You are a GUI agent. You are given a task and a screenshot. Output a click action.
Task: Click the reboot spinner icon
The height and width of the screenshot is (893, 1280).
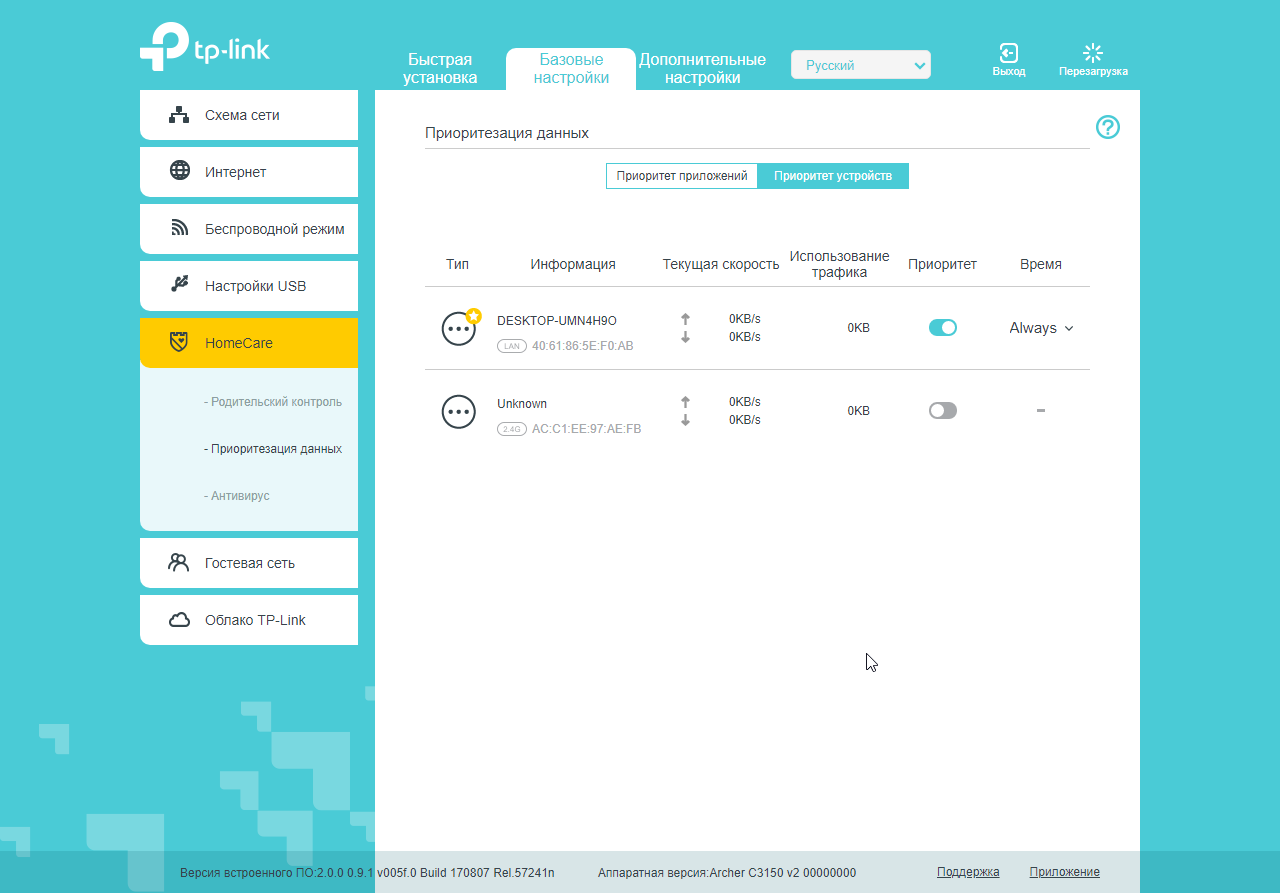tap(1093, 53)
